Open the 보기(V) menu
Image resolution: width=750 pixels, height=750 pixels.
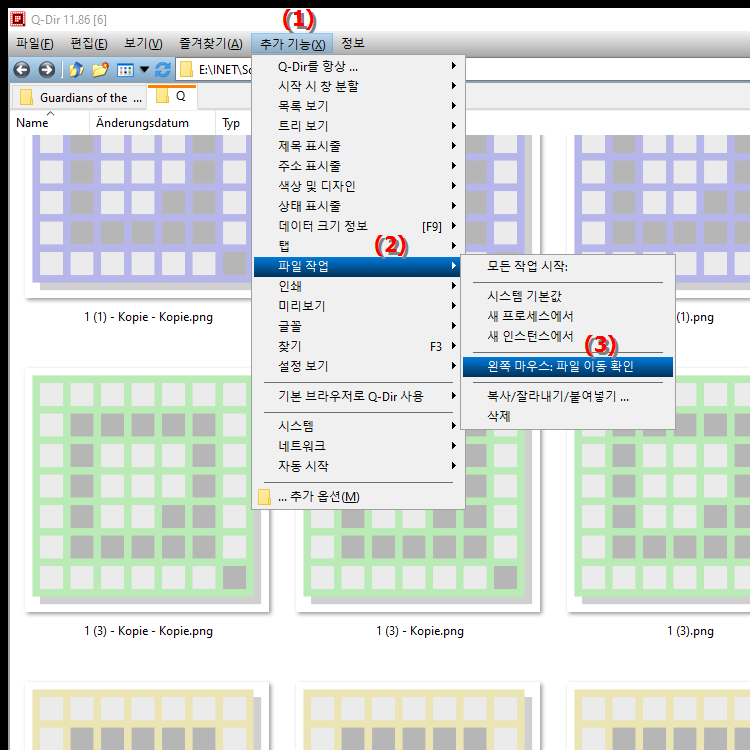coord(143,44)
